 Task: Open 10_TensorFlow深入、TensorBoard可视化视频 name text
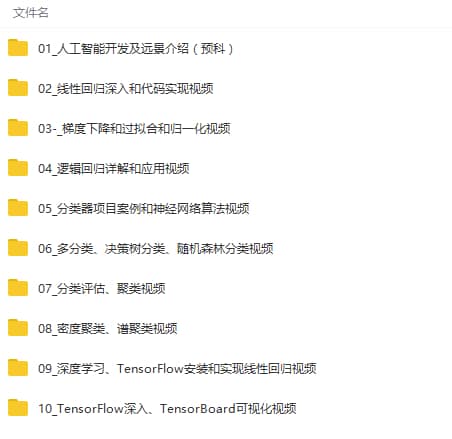point(167,409)
